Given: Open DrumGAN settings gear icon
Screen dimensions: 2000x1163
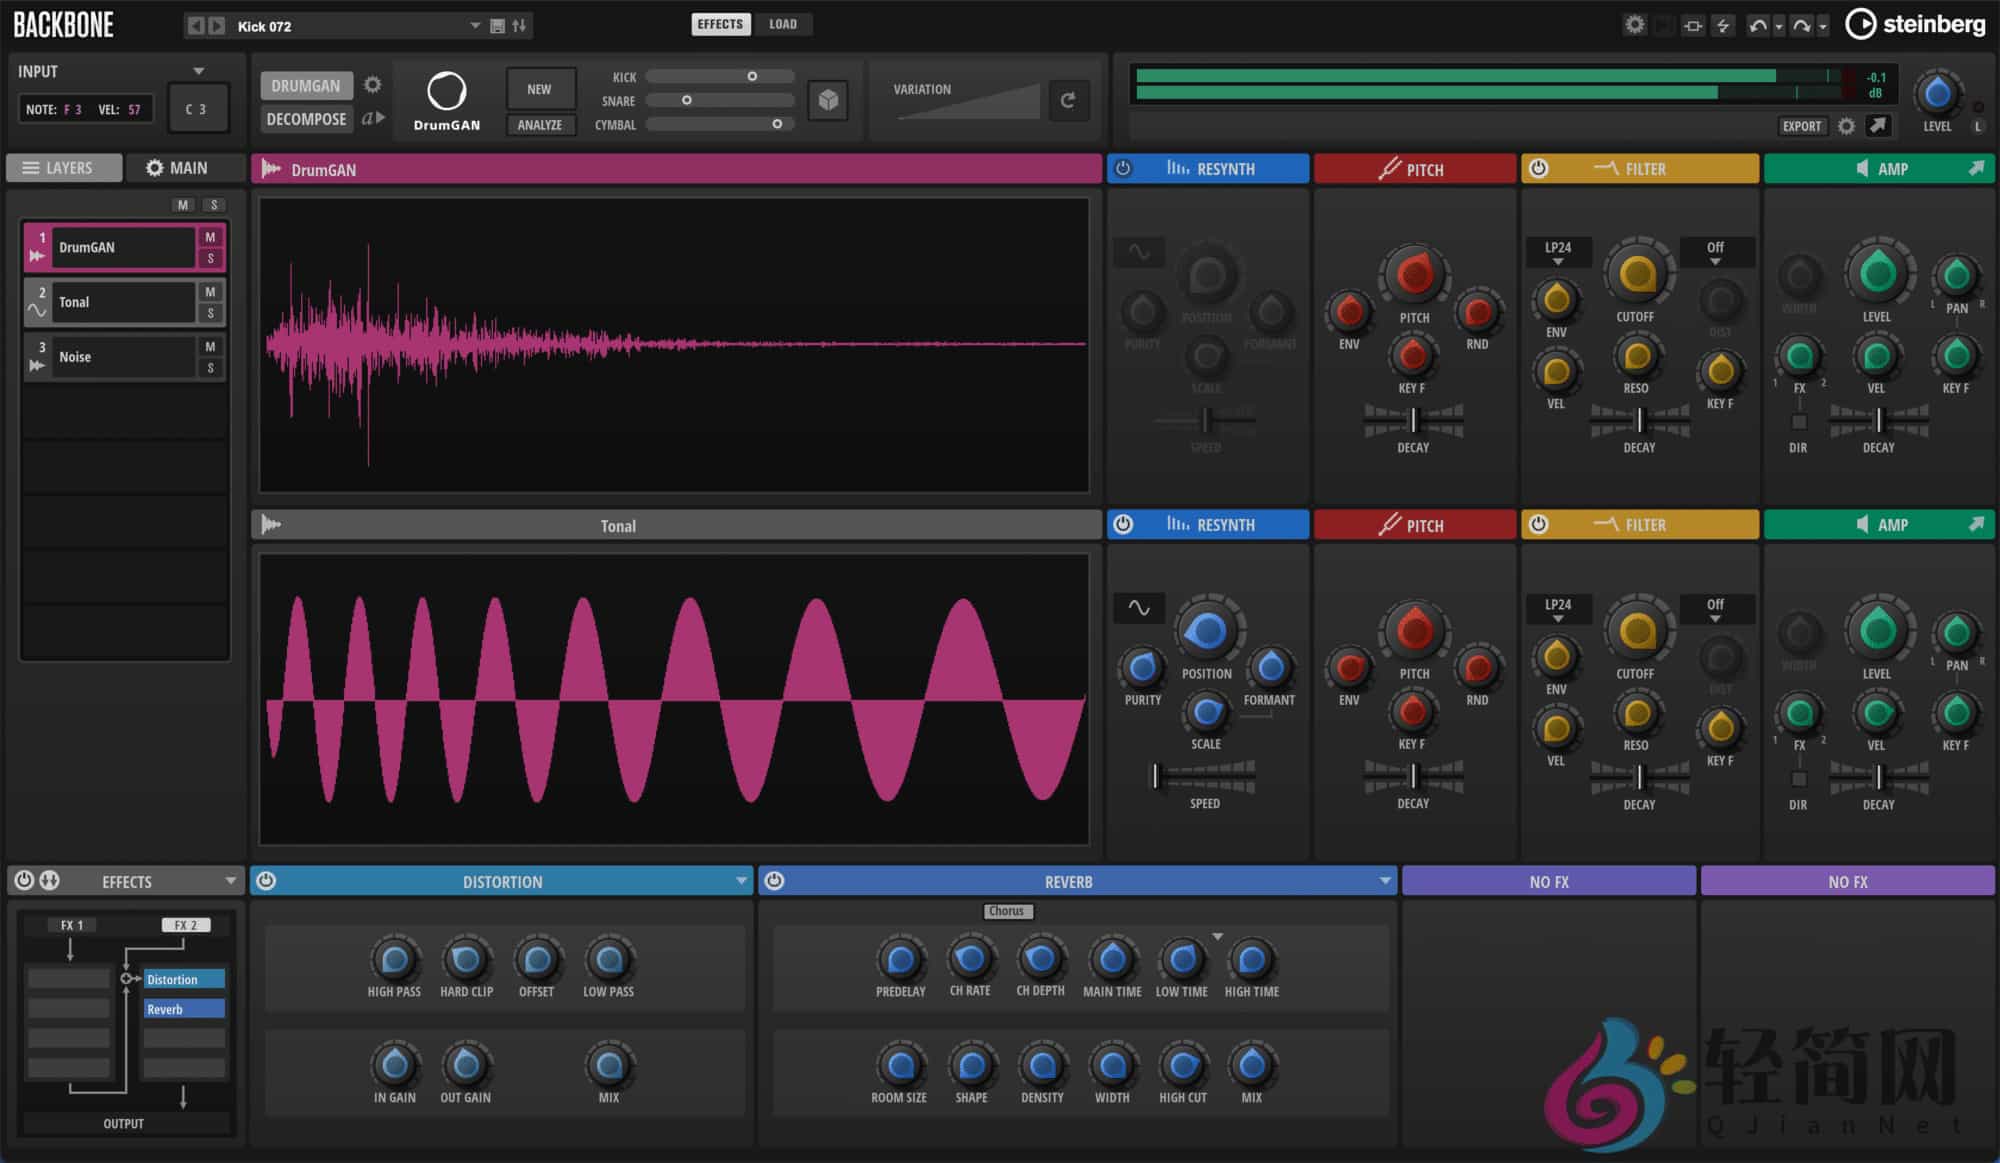Looking at the screenshot, I should click(373, 85).
